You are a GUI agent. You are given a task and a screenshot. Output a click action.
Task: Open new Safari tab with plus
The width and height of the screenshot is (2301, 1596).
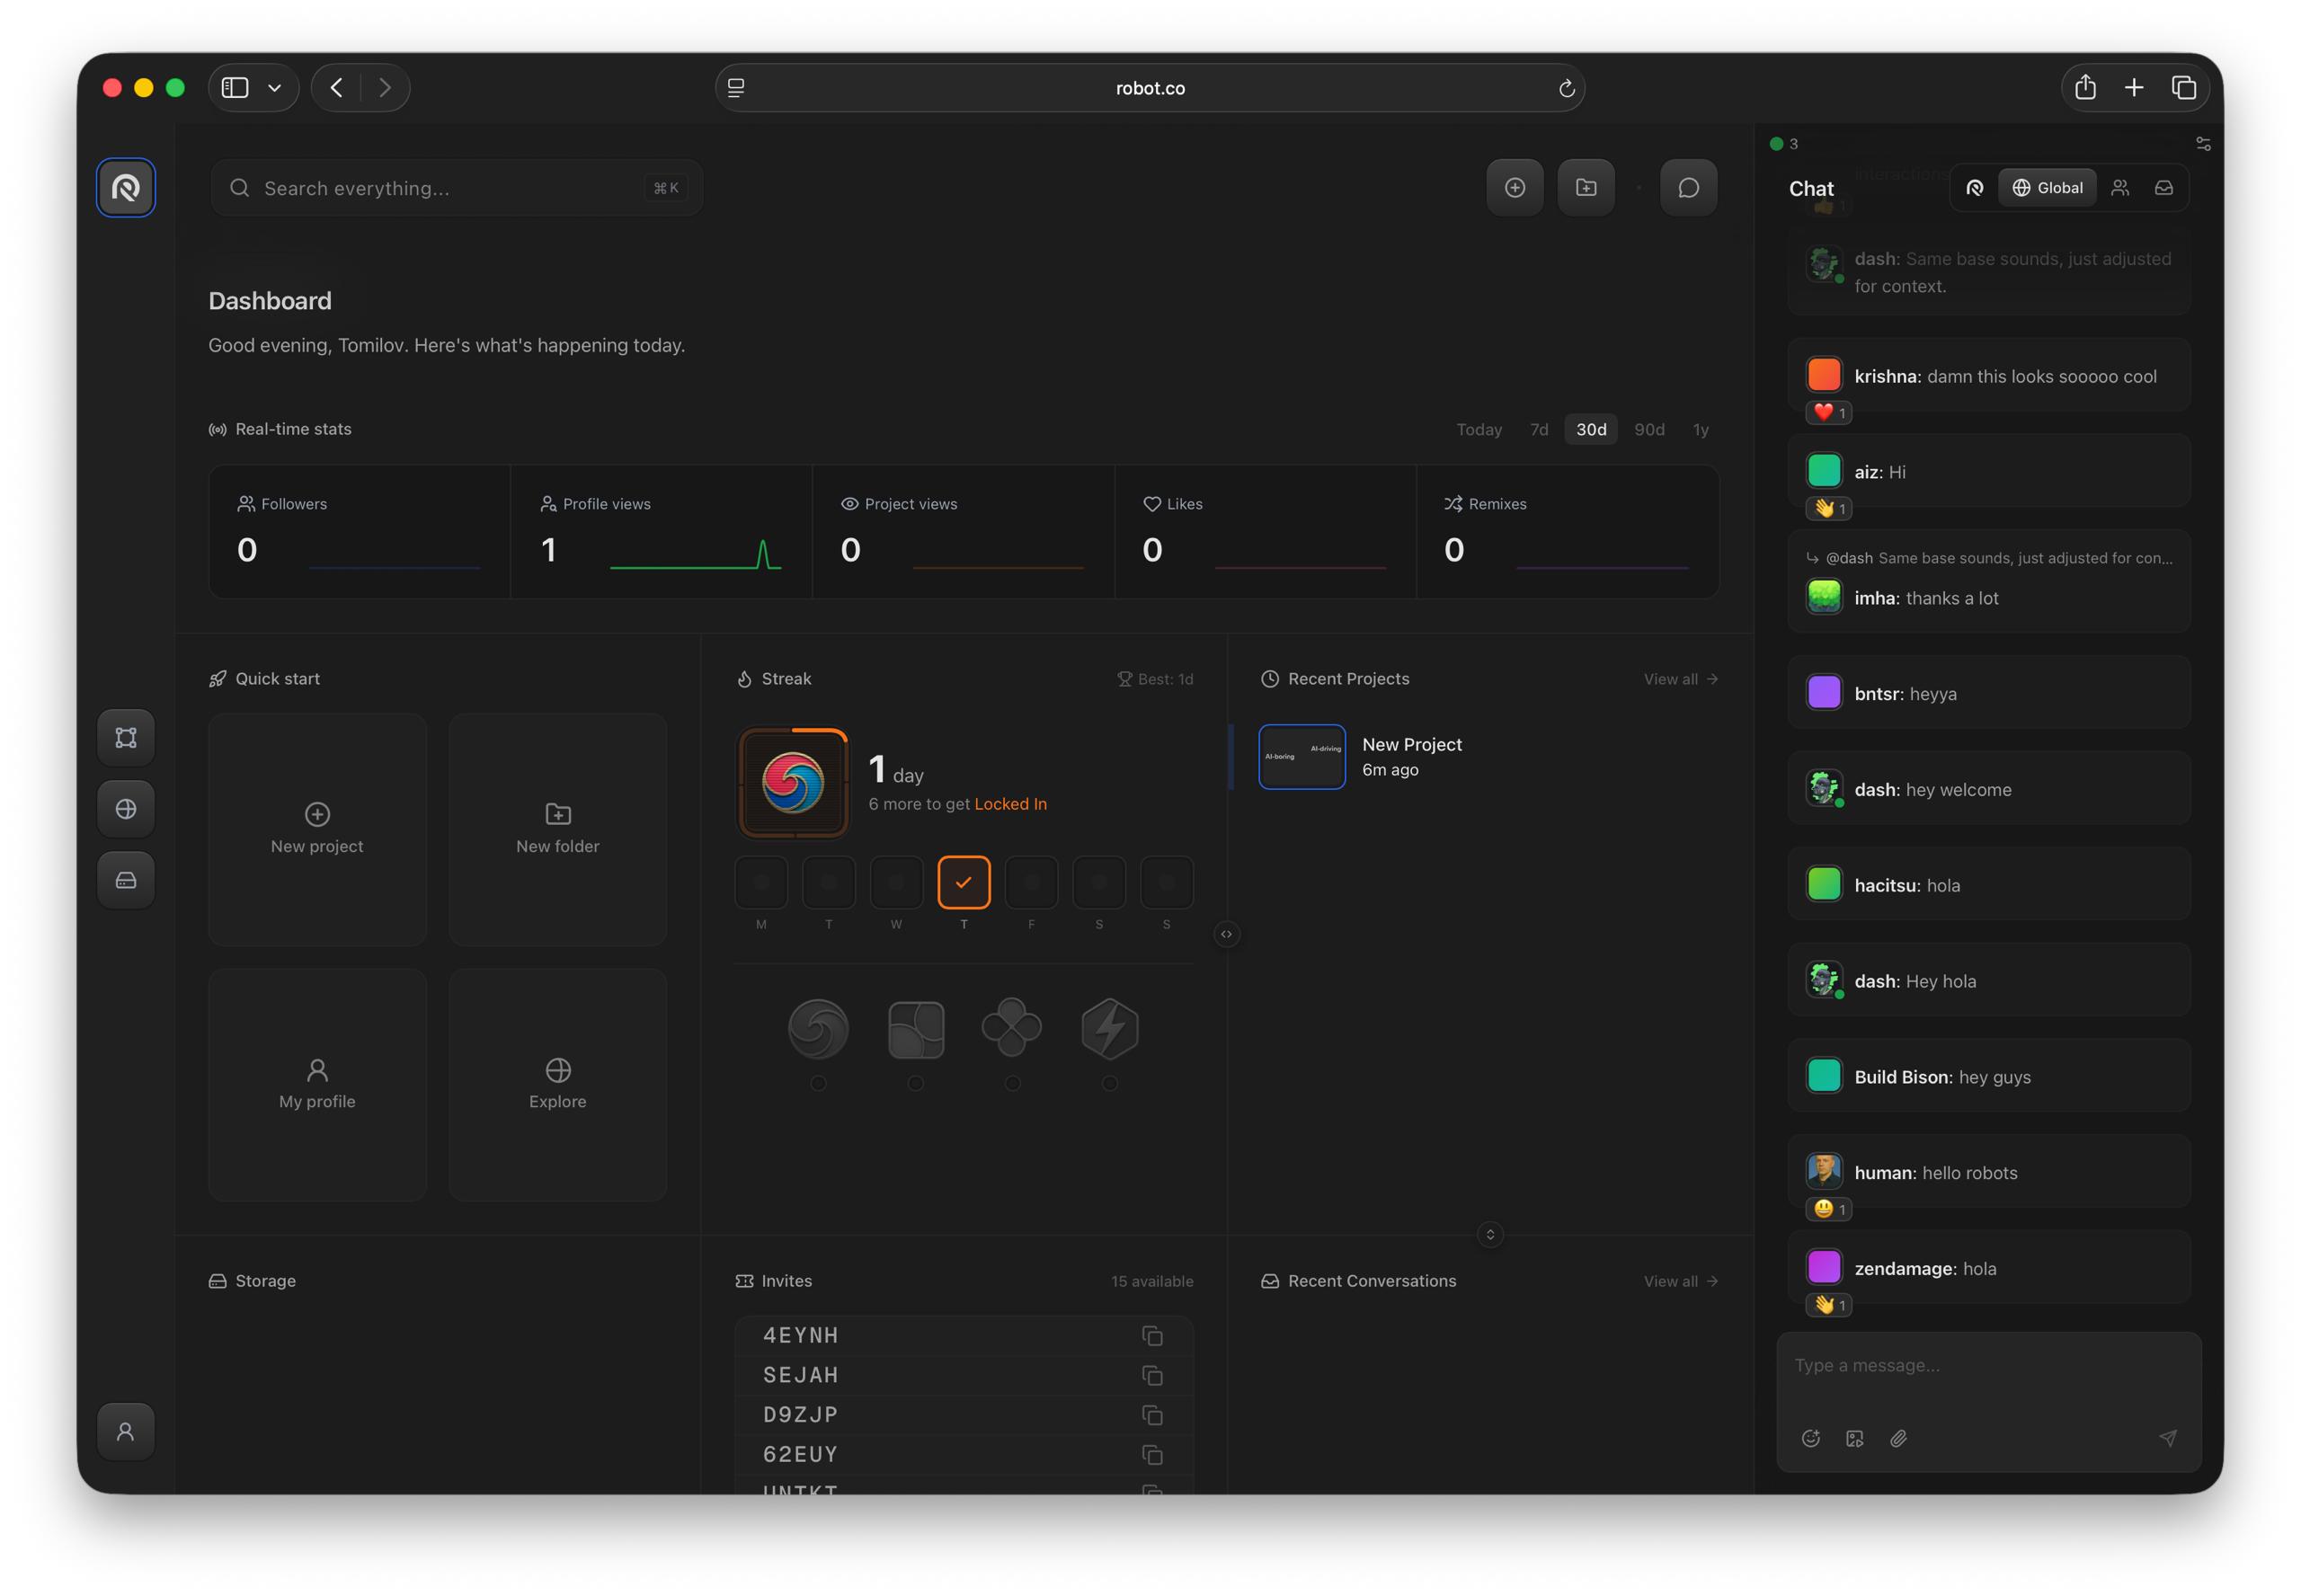[x=2134, y=88]
